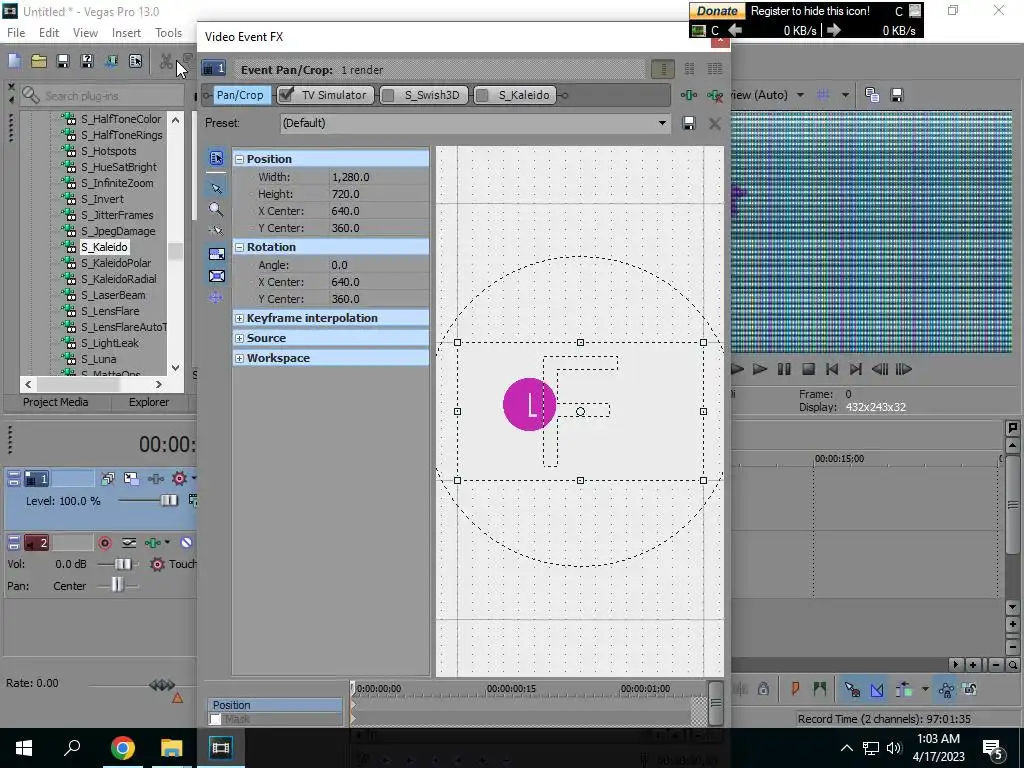
Task: Click the audio track Vol slider handle
Action: coord(123,564)
